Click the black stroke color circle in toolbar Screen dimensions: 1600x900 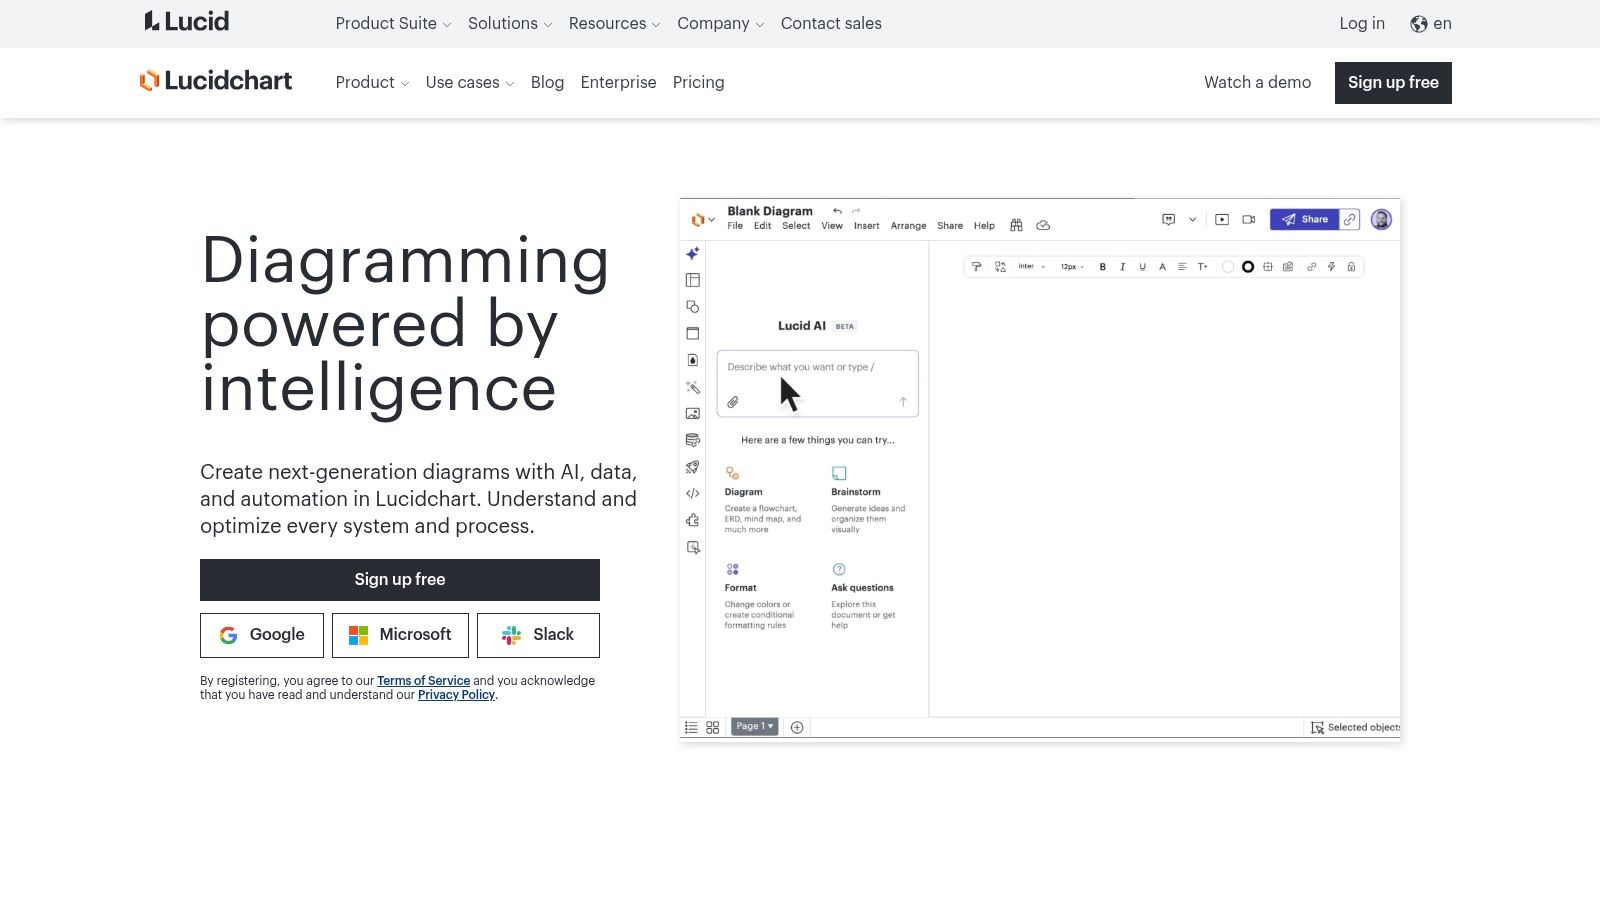(x=1247, y=267)
